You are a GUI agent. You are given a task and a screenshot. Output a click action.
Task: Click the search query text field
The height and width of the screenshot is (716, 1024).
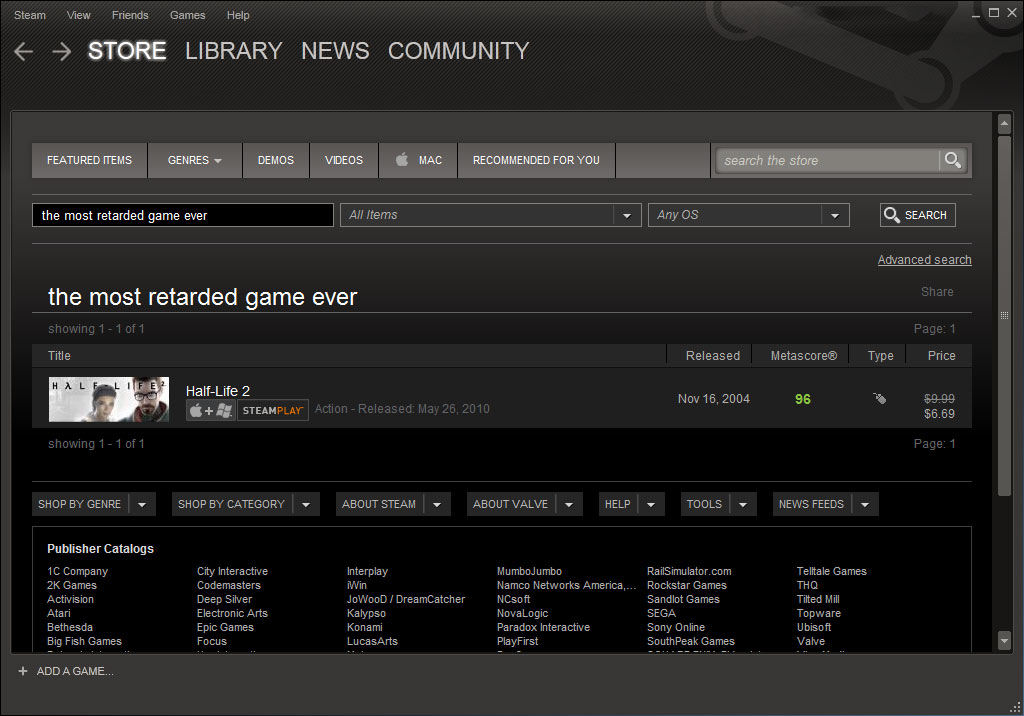182,215
